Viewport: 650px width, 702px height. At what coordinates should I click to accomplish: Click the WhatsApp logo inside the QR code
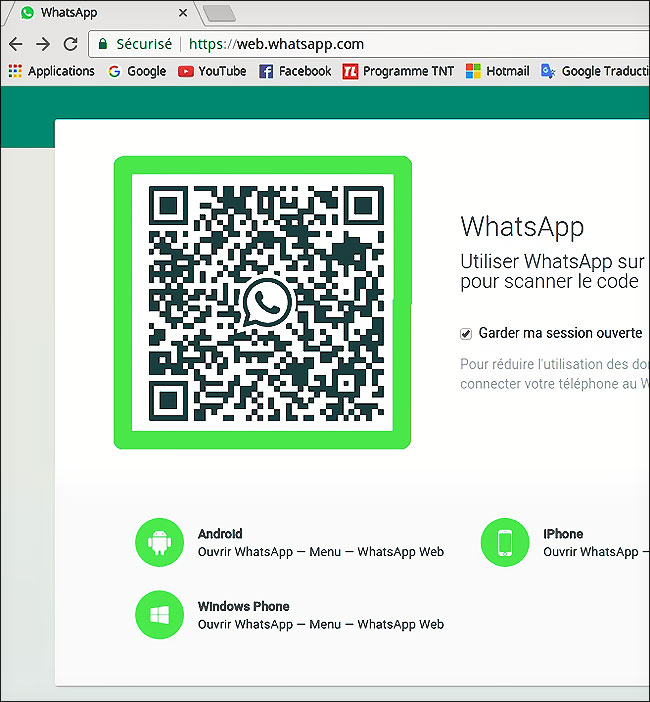[267, 303]
